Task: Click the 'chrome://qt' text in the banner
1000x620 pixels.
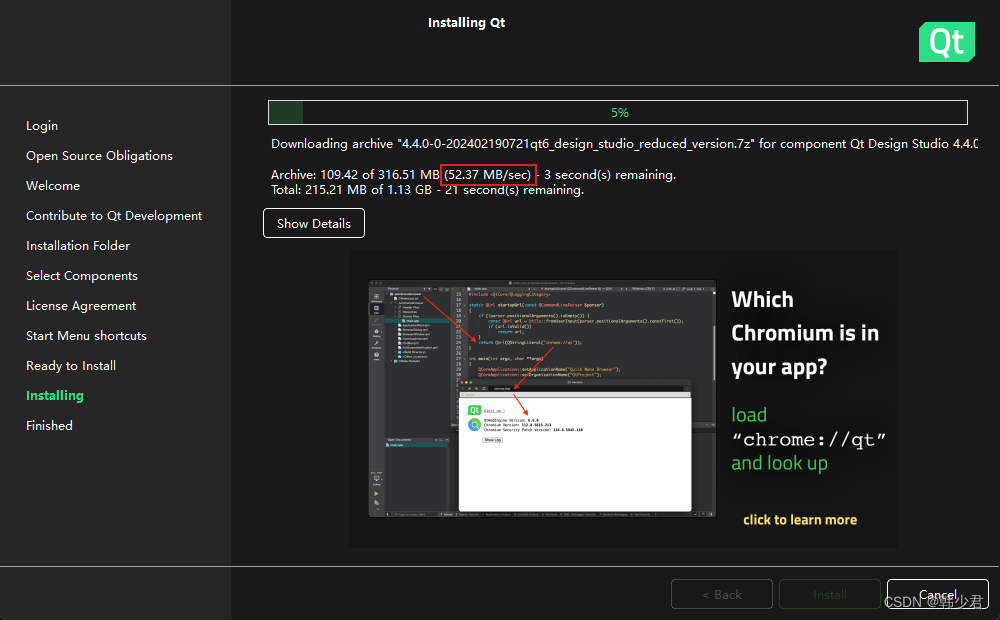Action: pyautogui.click(x=809, y=439)
